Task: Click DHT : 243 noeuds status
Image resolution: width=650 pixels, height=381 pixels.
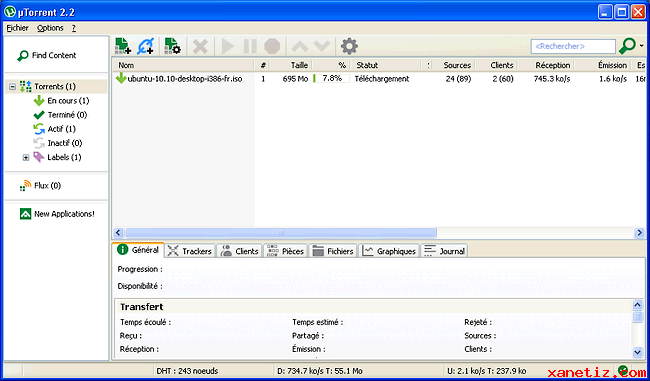Action: tap(187, 371)
